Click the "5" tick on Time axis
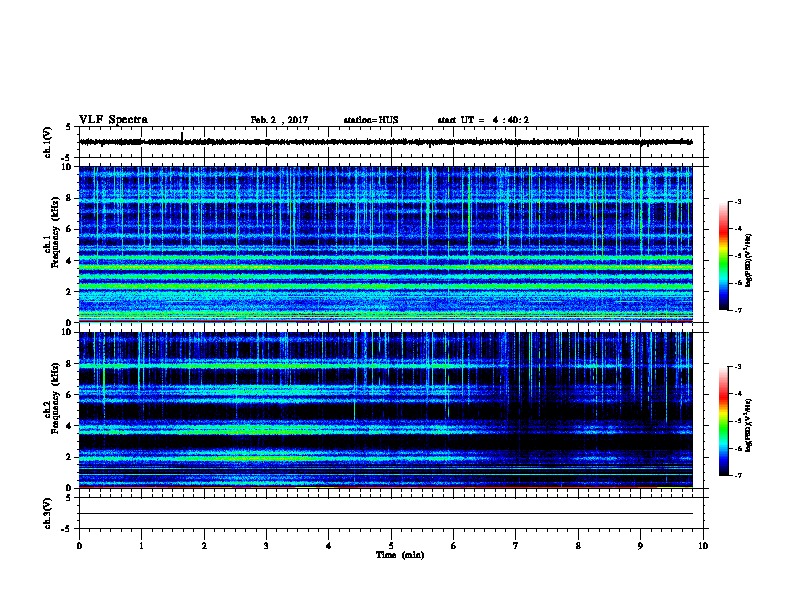 coord(391,546)
